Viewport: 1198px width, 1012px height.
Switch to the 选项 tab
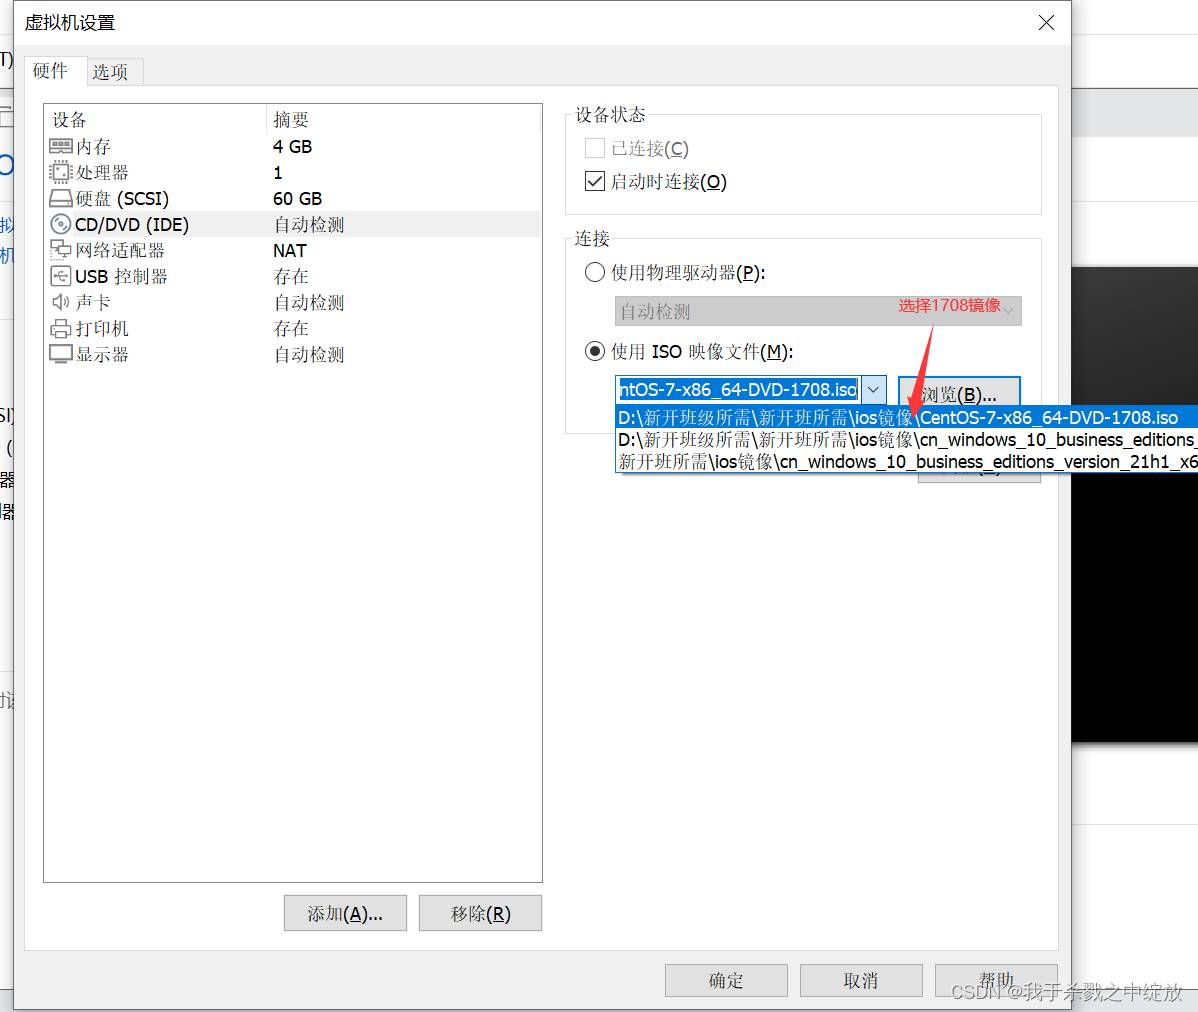(110, 72)
